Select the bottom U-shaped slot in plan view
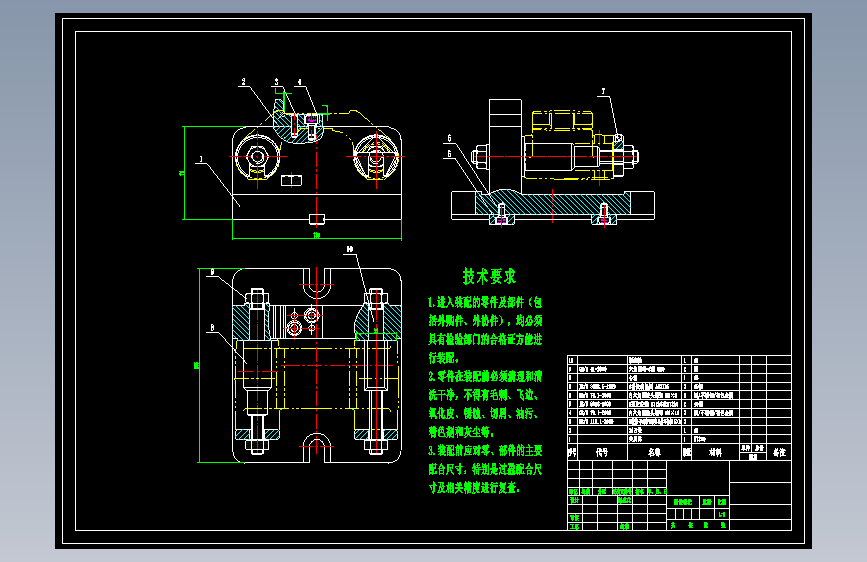The height and width of the screenshot is (562, 867). [x=317, y=448]
